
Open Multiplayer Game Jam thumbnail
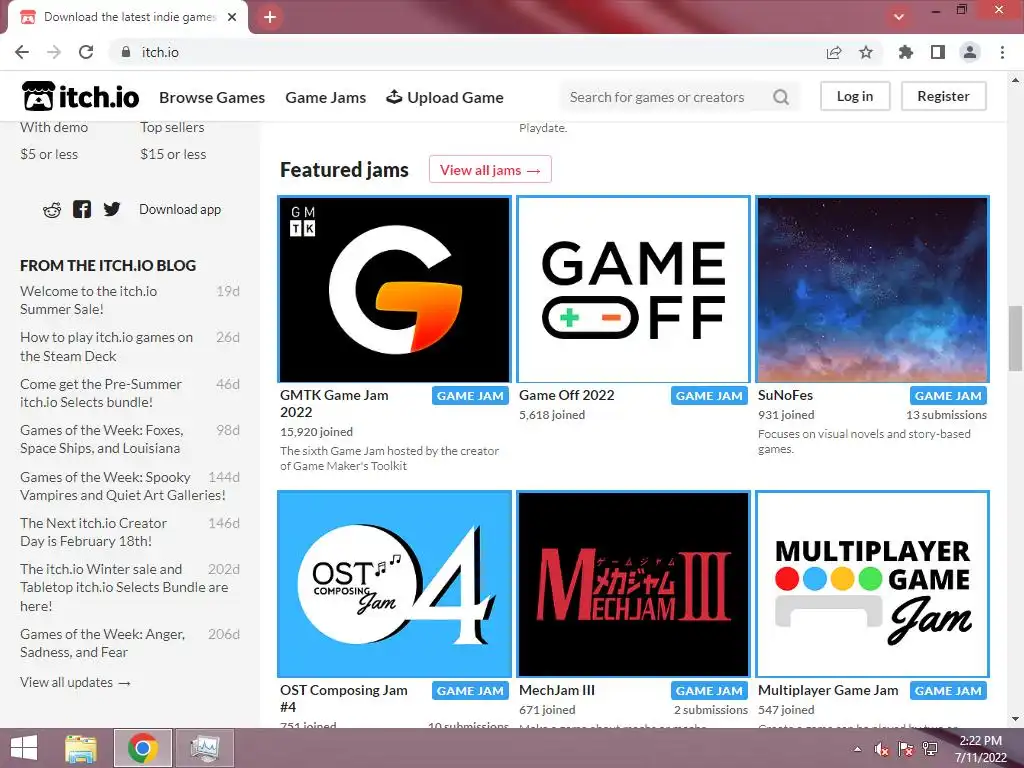[x=872, y=584]
